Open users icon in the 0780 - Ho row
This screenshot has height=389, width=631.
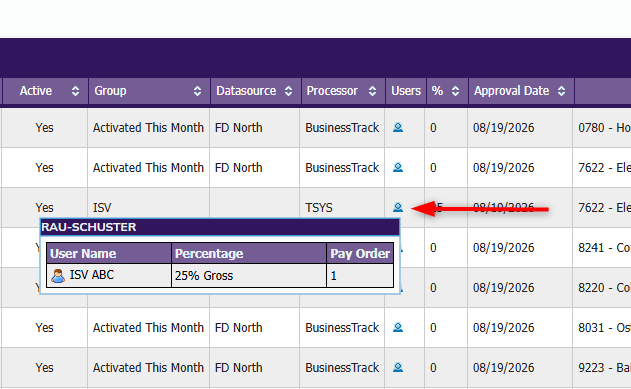398,128
